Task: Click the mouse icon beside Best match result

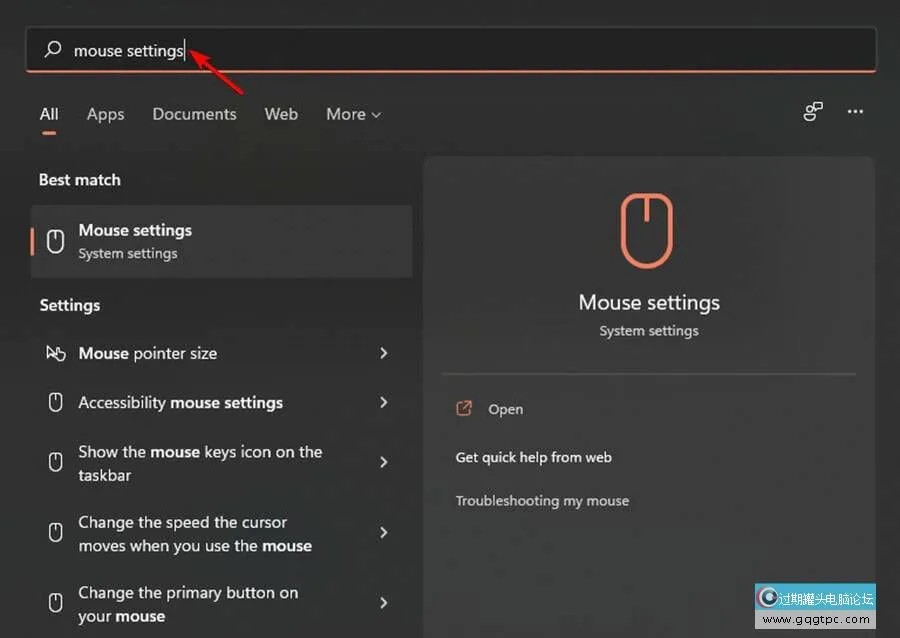Action: point(56,241)
